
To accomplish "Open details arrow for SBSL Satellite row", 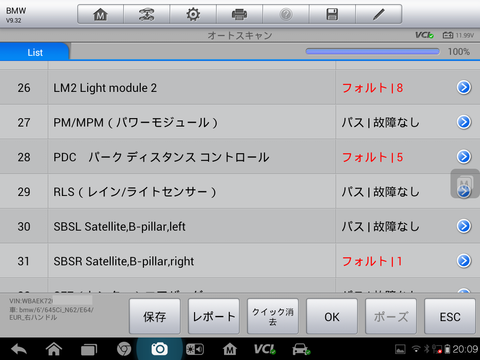I will point(464,226).
